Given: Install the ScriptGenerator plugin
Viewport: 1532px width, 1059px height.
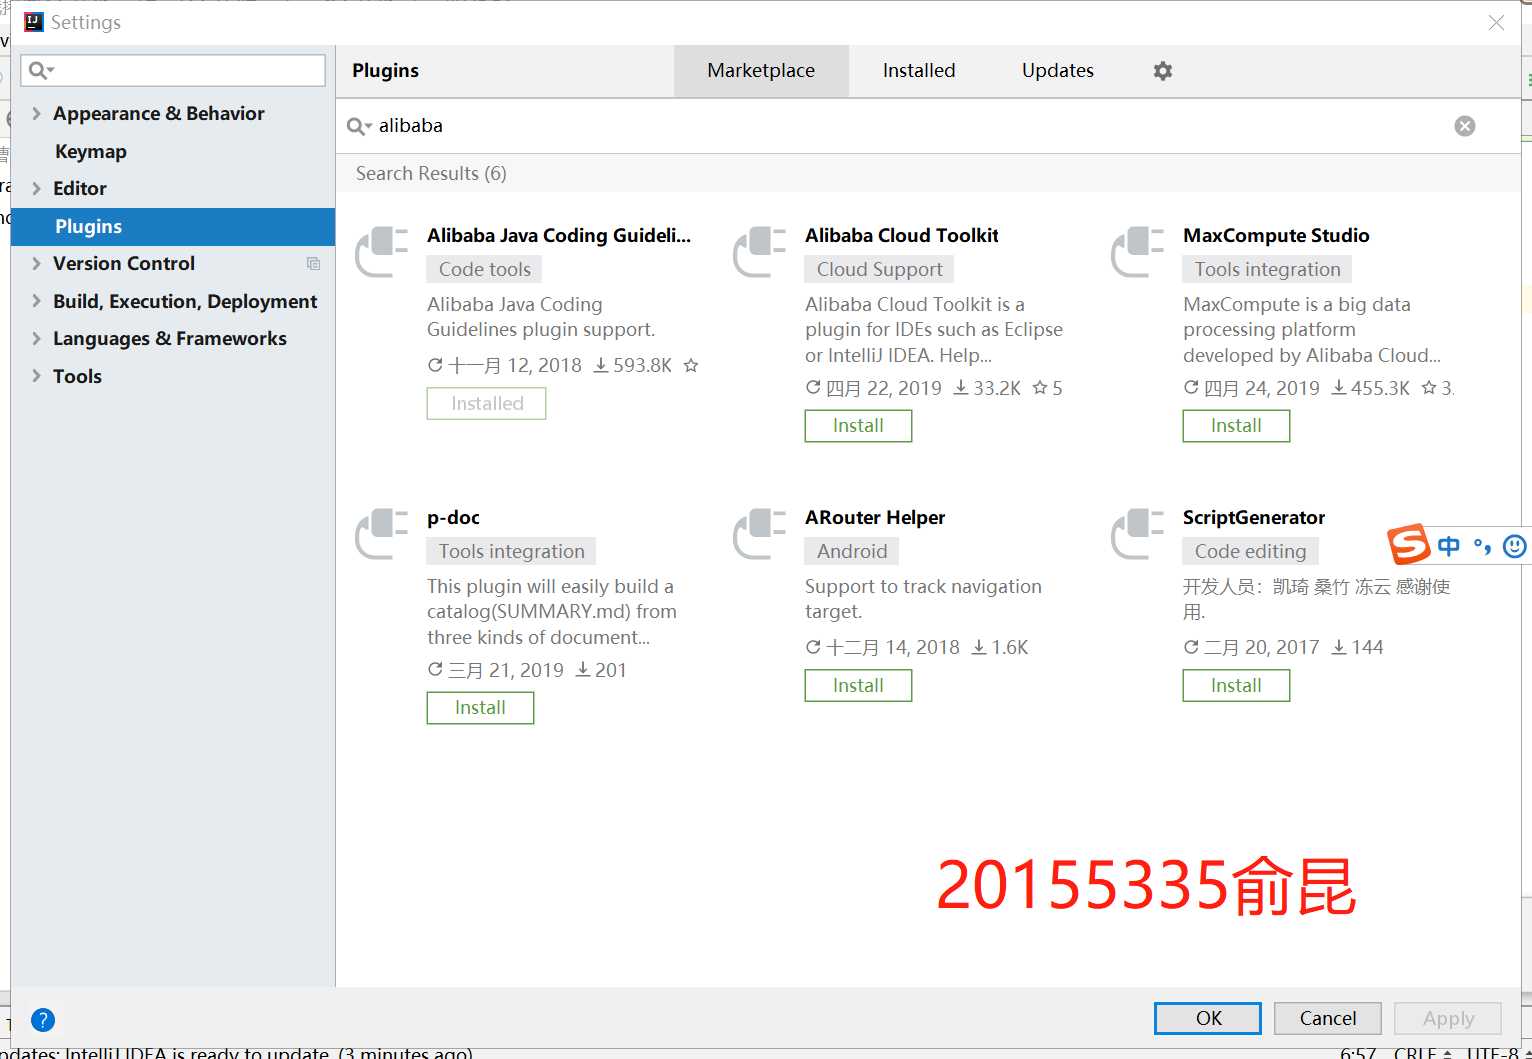Looking at the screenshot, I should click(1236, 686).
